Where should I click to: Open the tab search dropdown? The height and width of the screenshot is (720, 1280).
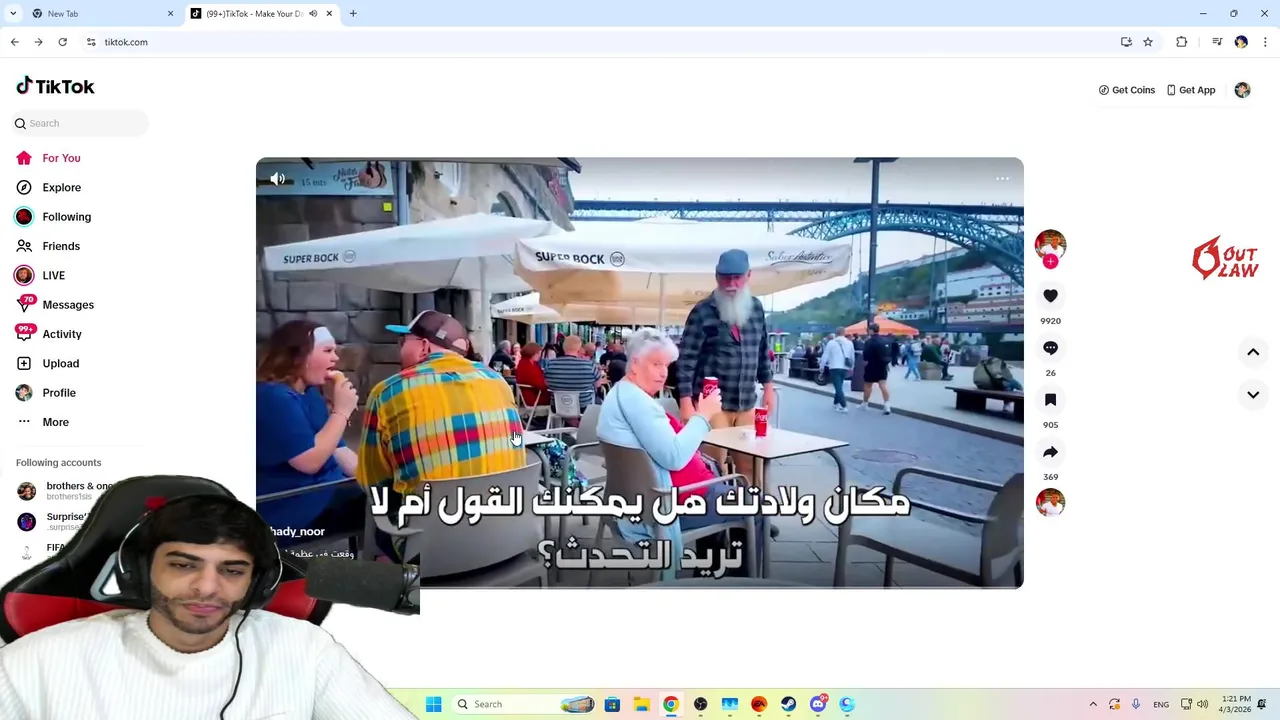(x=13, y=14)
